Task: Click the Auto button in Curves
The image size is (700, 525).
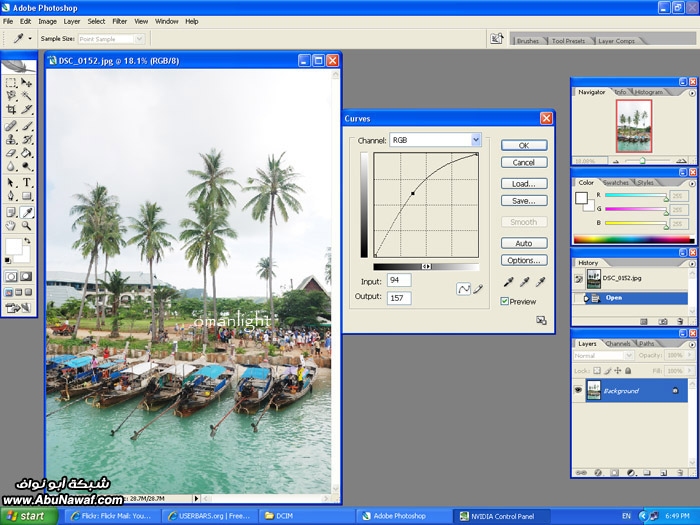Action: coord(524,243)
